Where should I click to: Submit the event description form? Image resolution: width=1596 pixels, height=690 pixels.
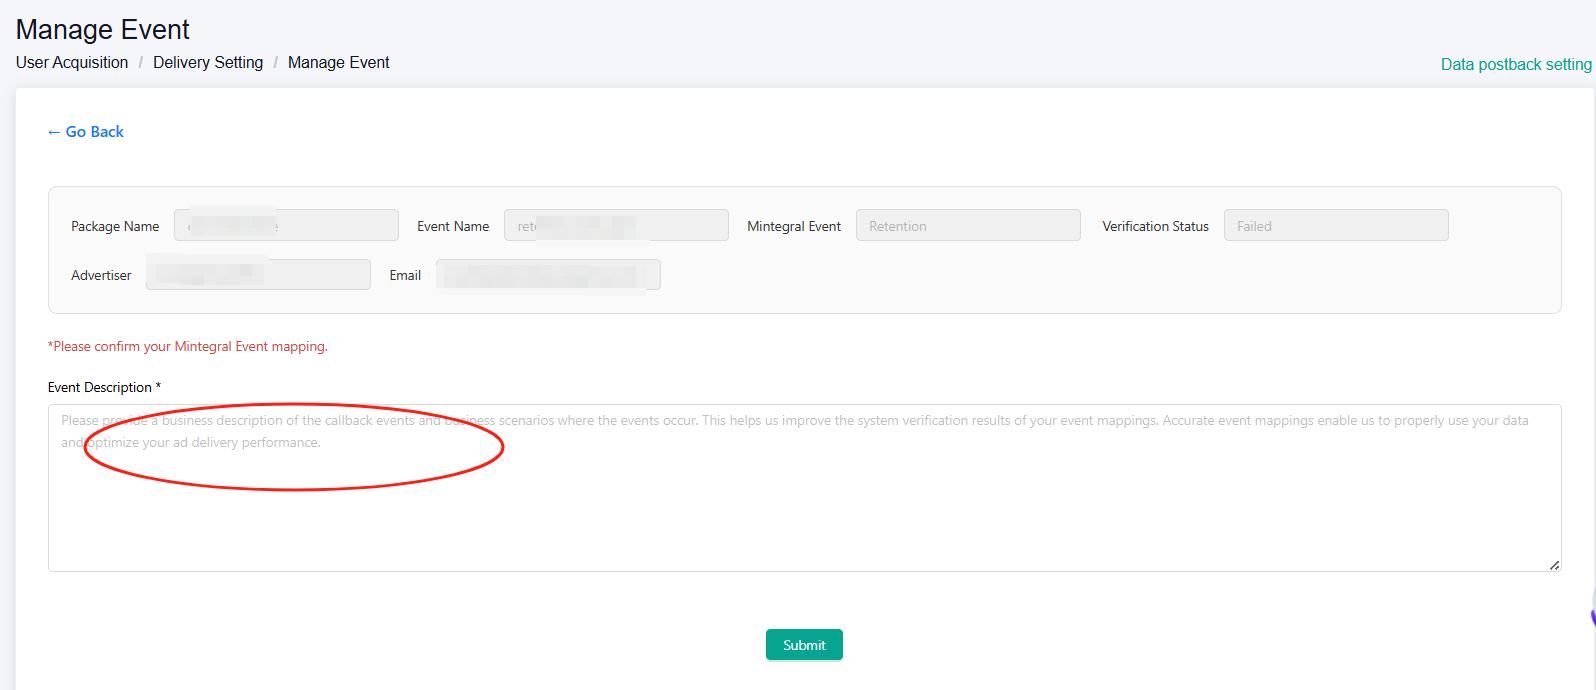[804, 645]
